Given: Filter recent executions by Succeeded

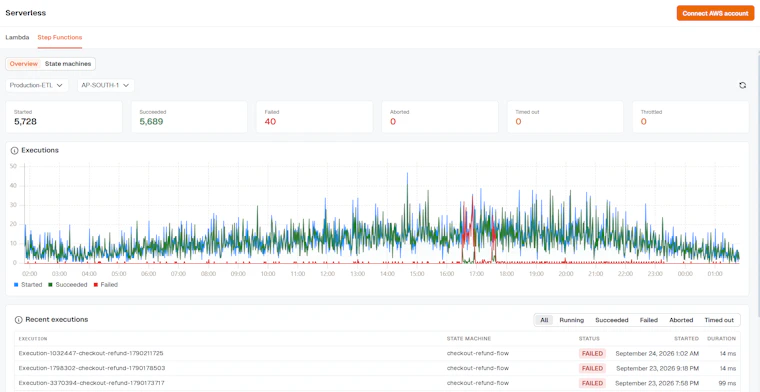Looking at the screenshot, I should click(x=612, y=320).
